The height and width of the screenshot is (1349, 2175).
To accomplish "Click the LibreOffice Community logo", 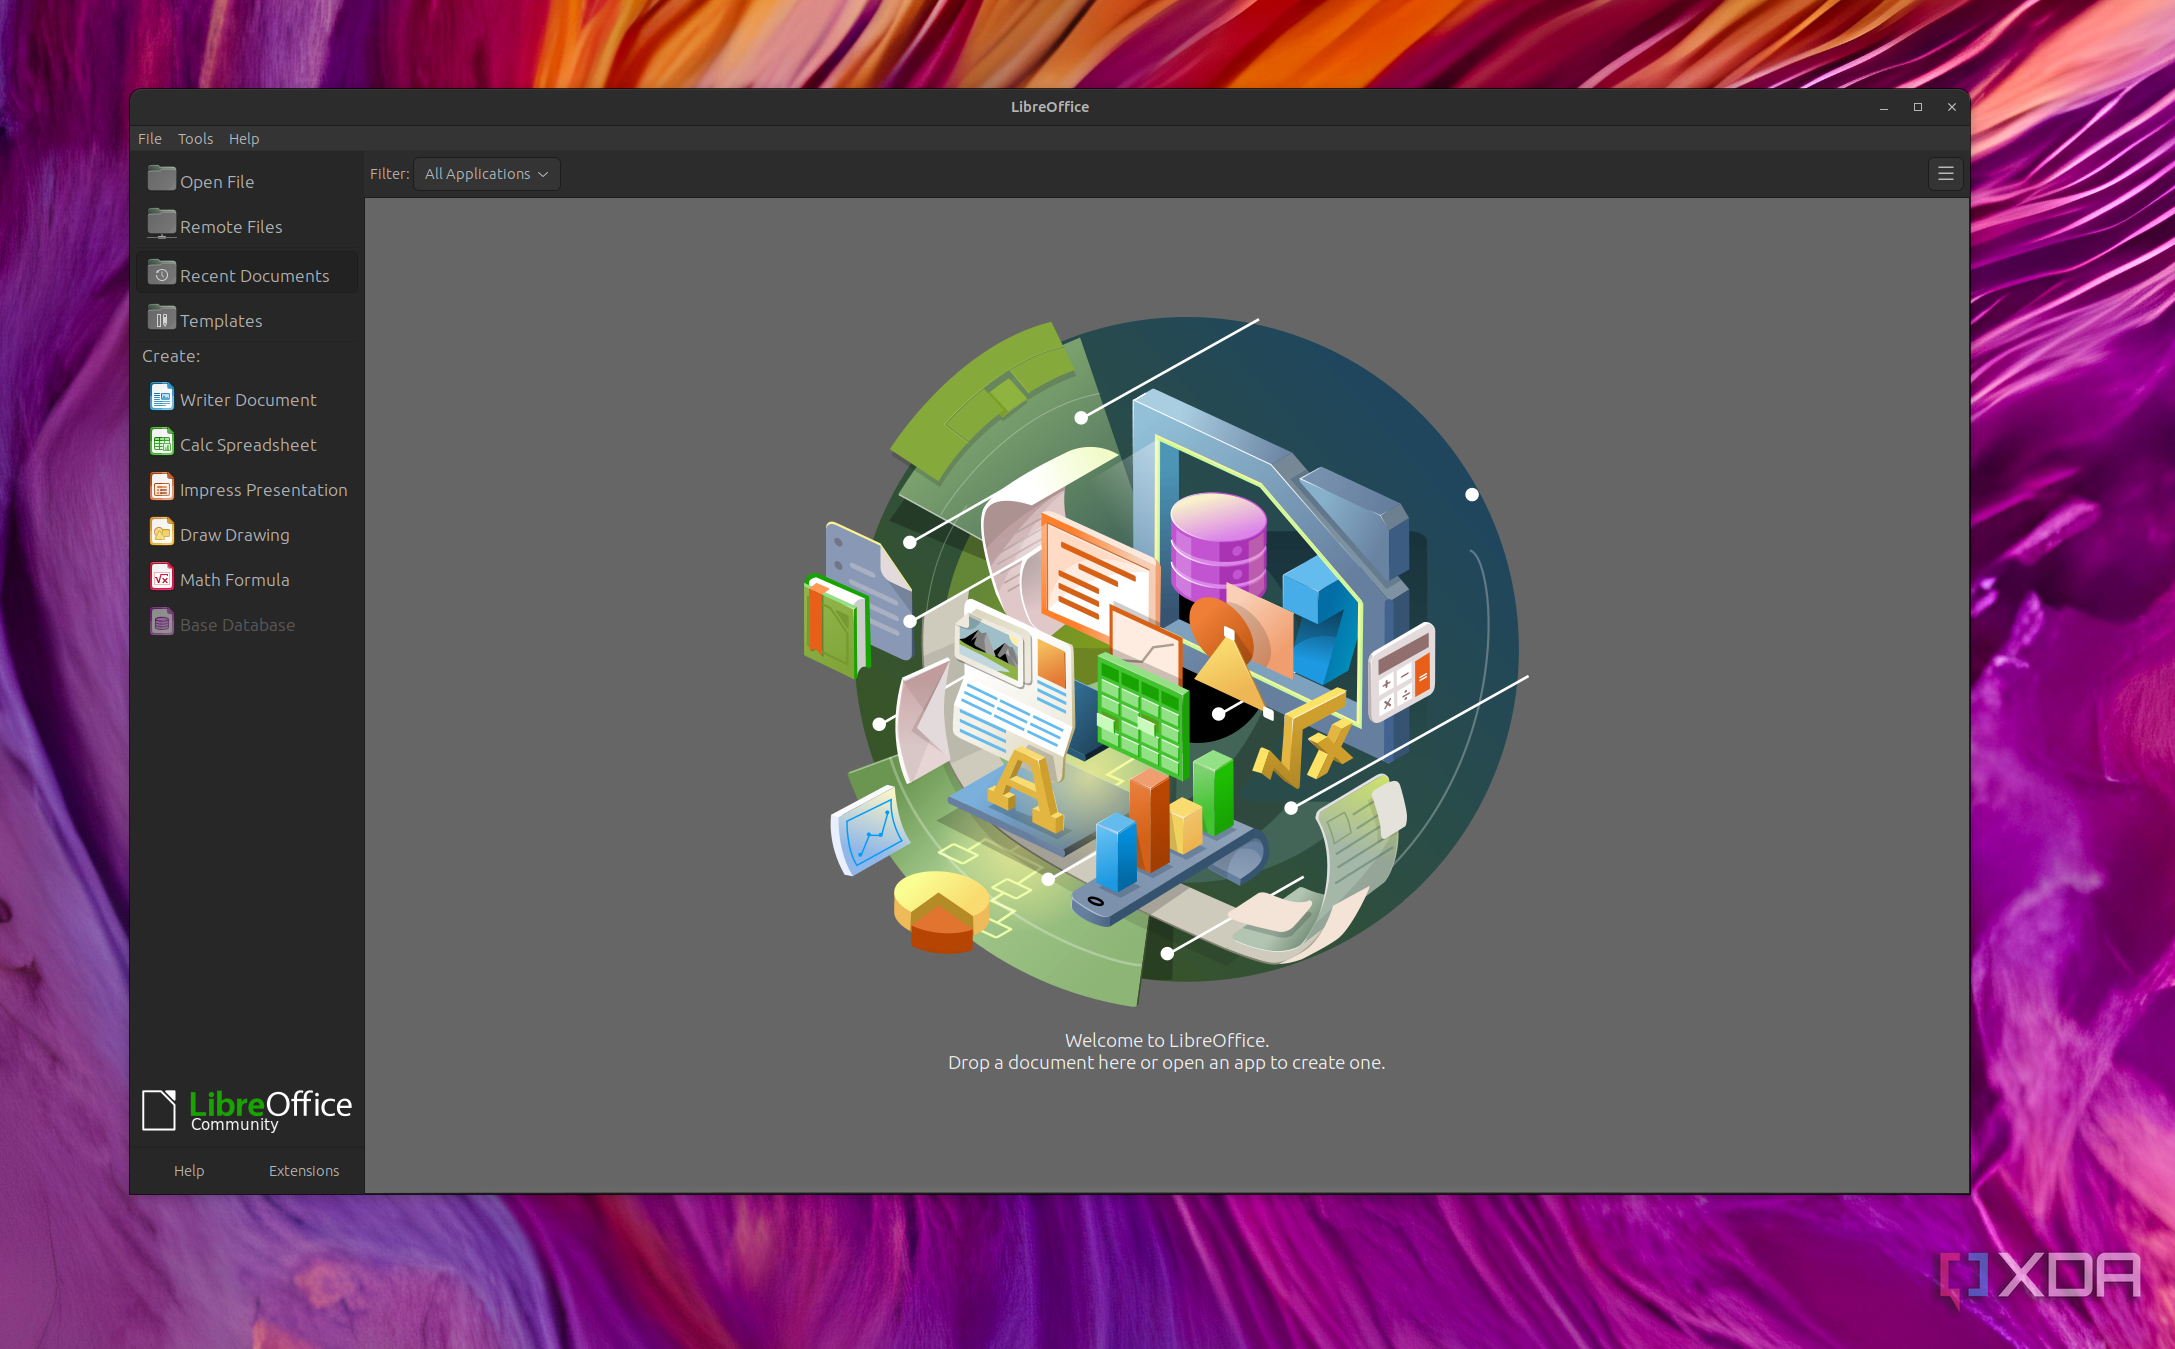I will coord(246,1110).
